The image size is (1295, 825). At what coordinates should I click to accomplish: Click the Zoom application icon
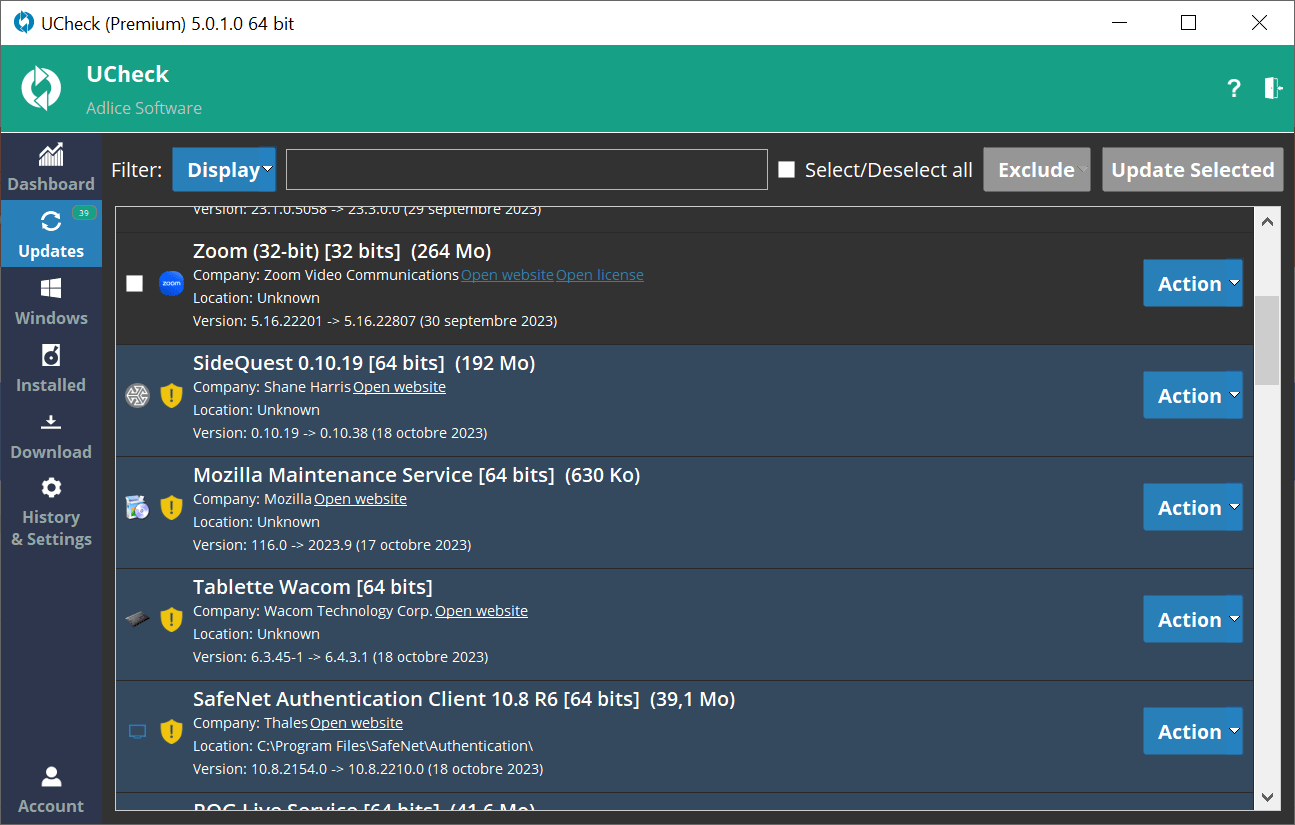(171, 283)
